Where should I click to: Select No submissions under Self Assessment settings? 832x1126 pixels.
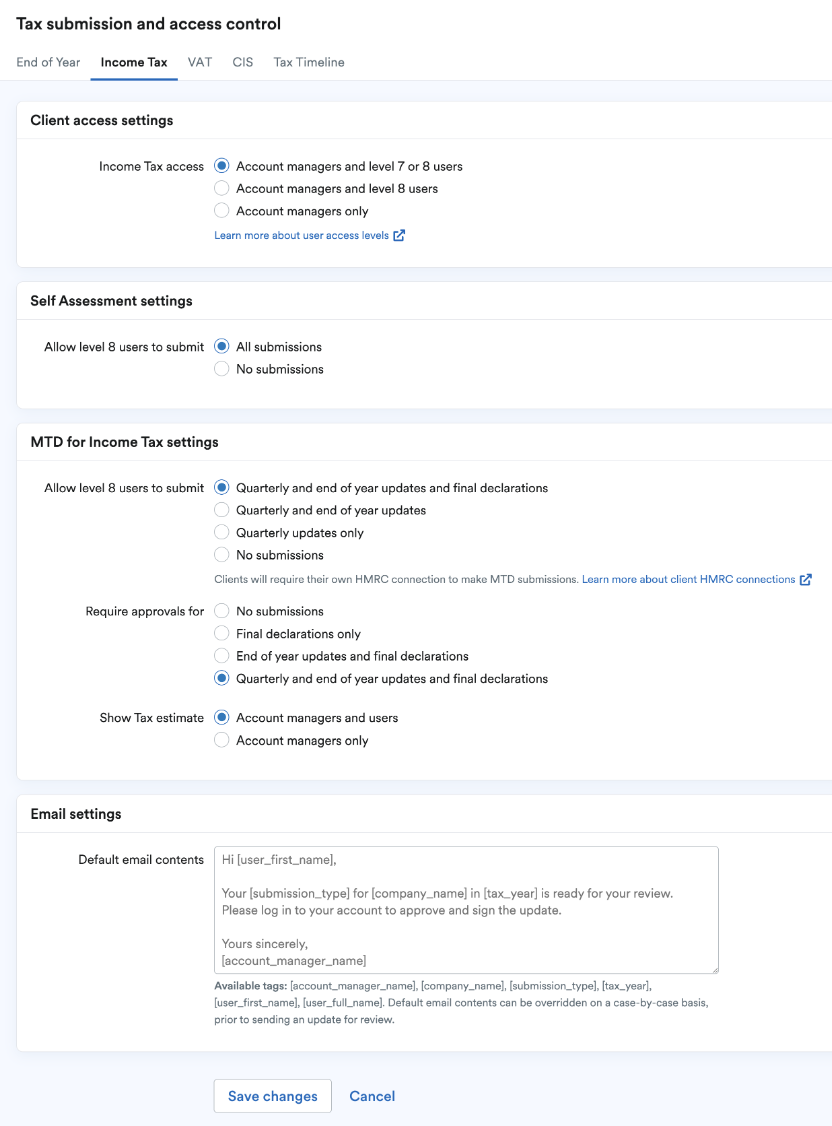(x=222, y=368)
